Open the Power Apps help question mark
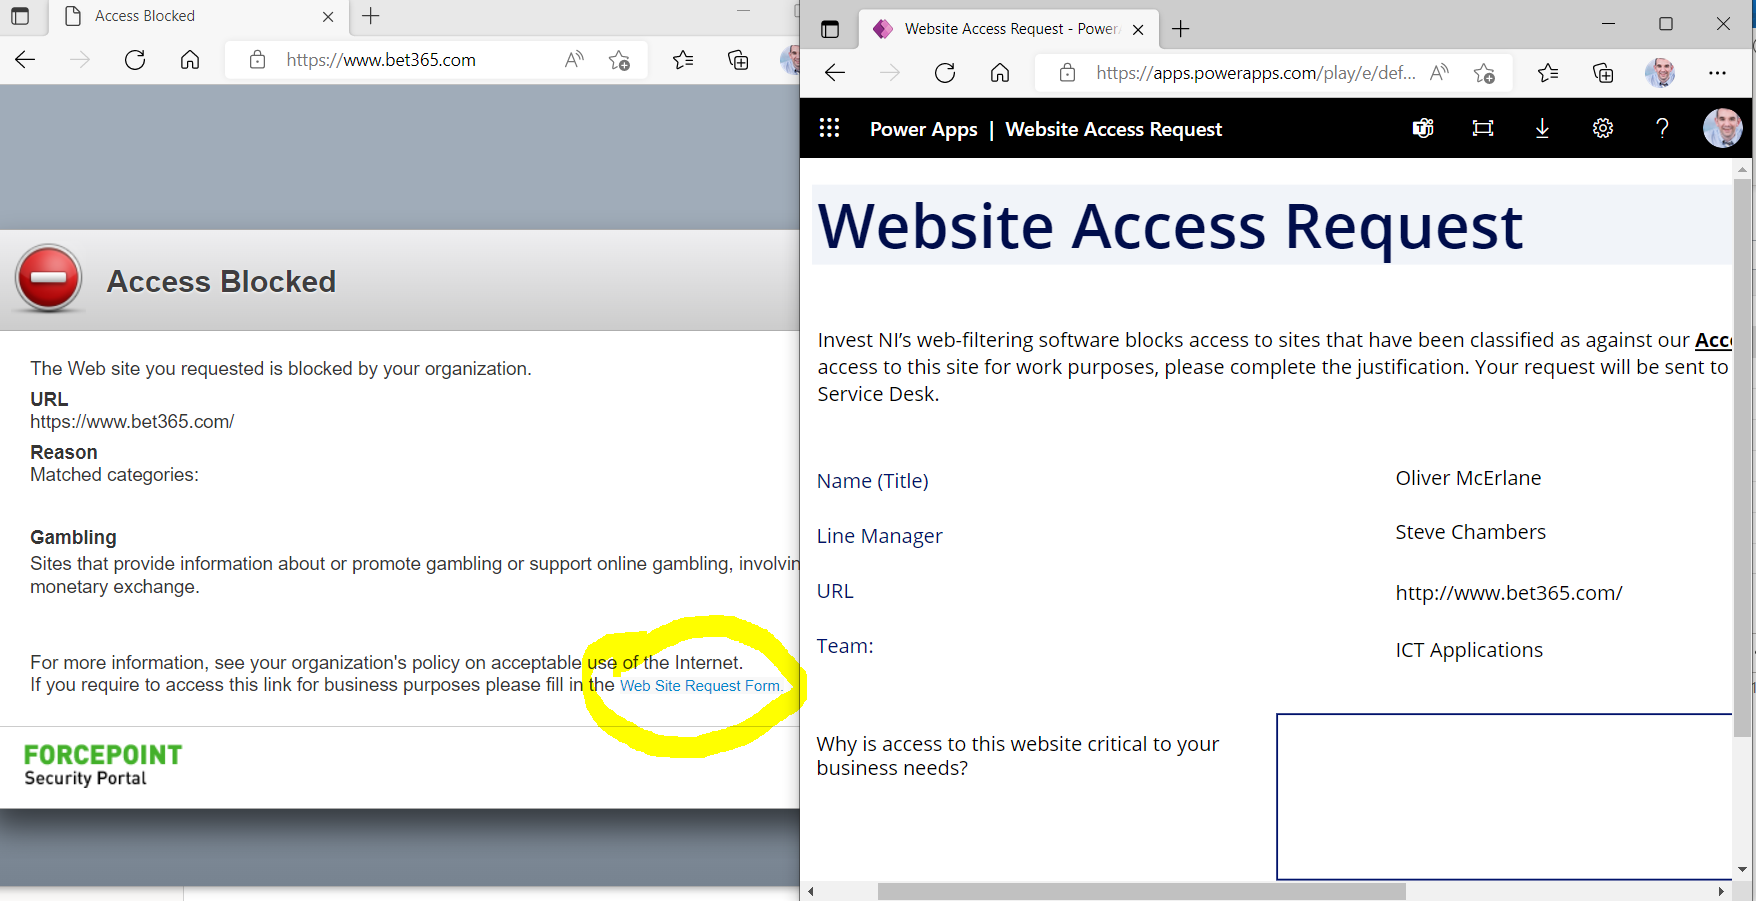Image resolution: width=1756 pixels, height=901 pixels. coord(1662,128)
